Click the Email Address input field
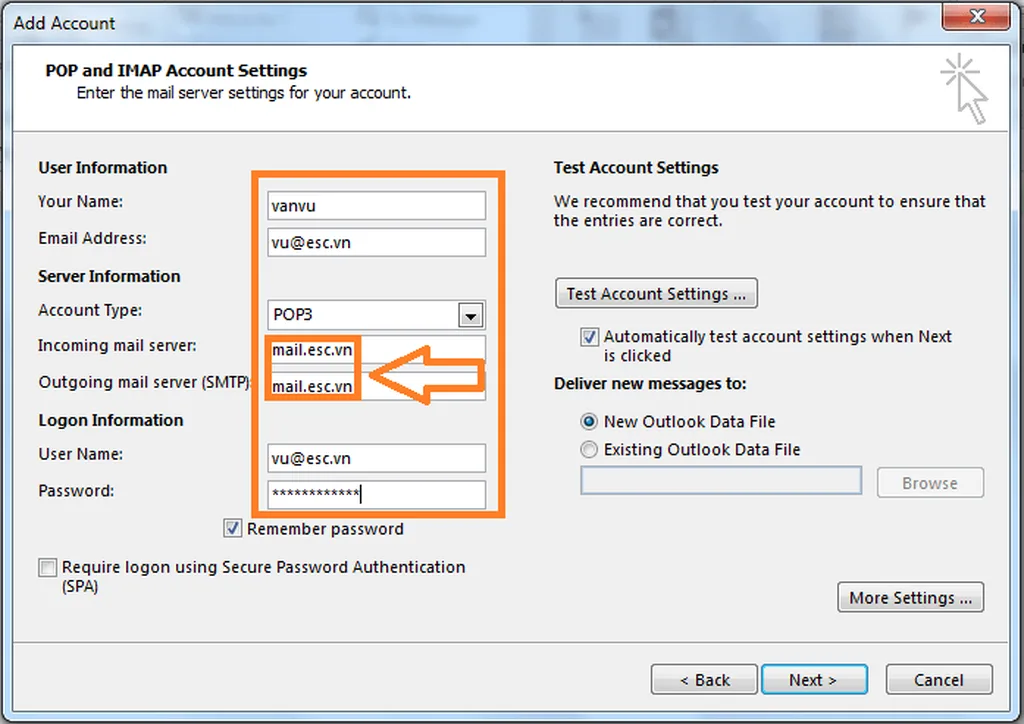 pos(376,242)
